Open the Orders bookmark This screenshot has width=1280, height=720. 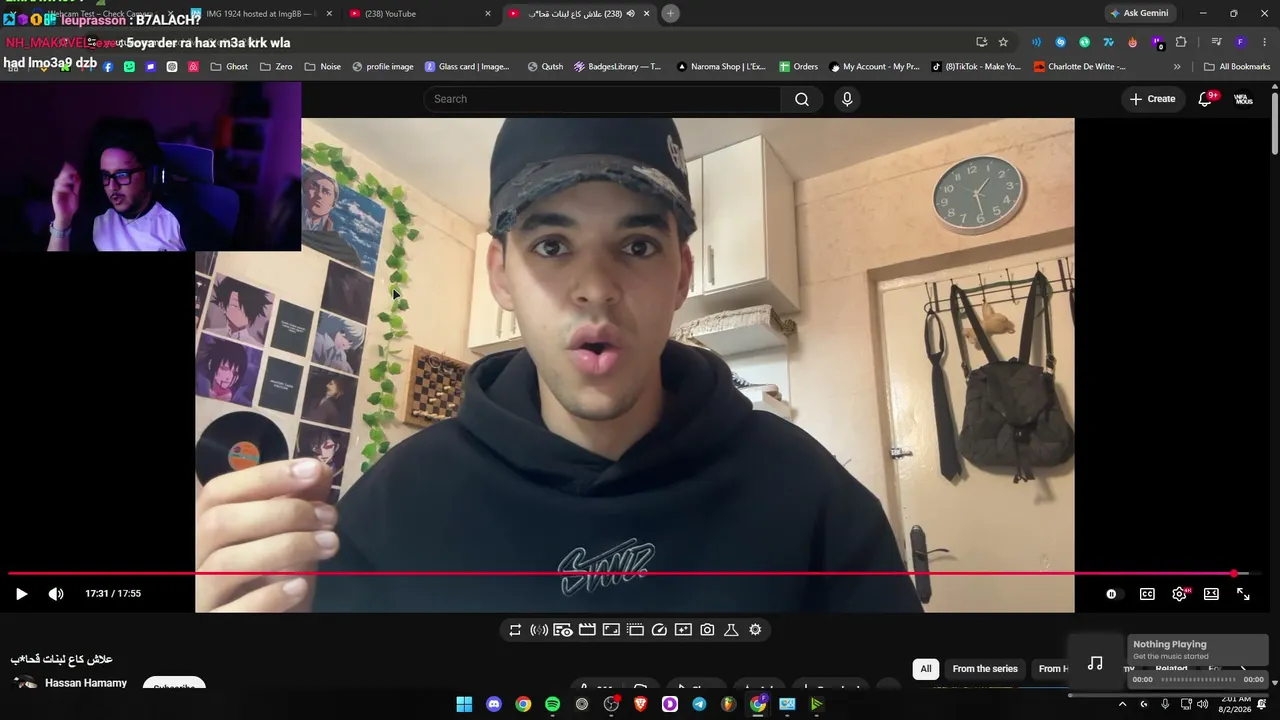coord(798,67)
